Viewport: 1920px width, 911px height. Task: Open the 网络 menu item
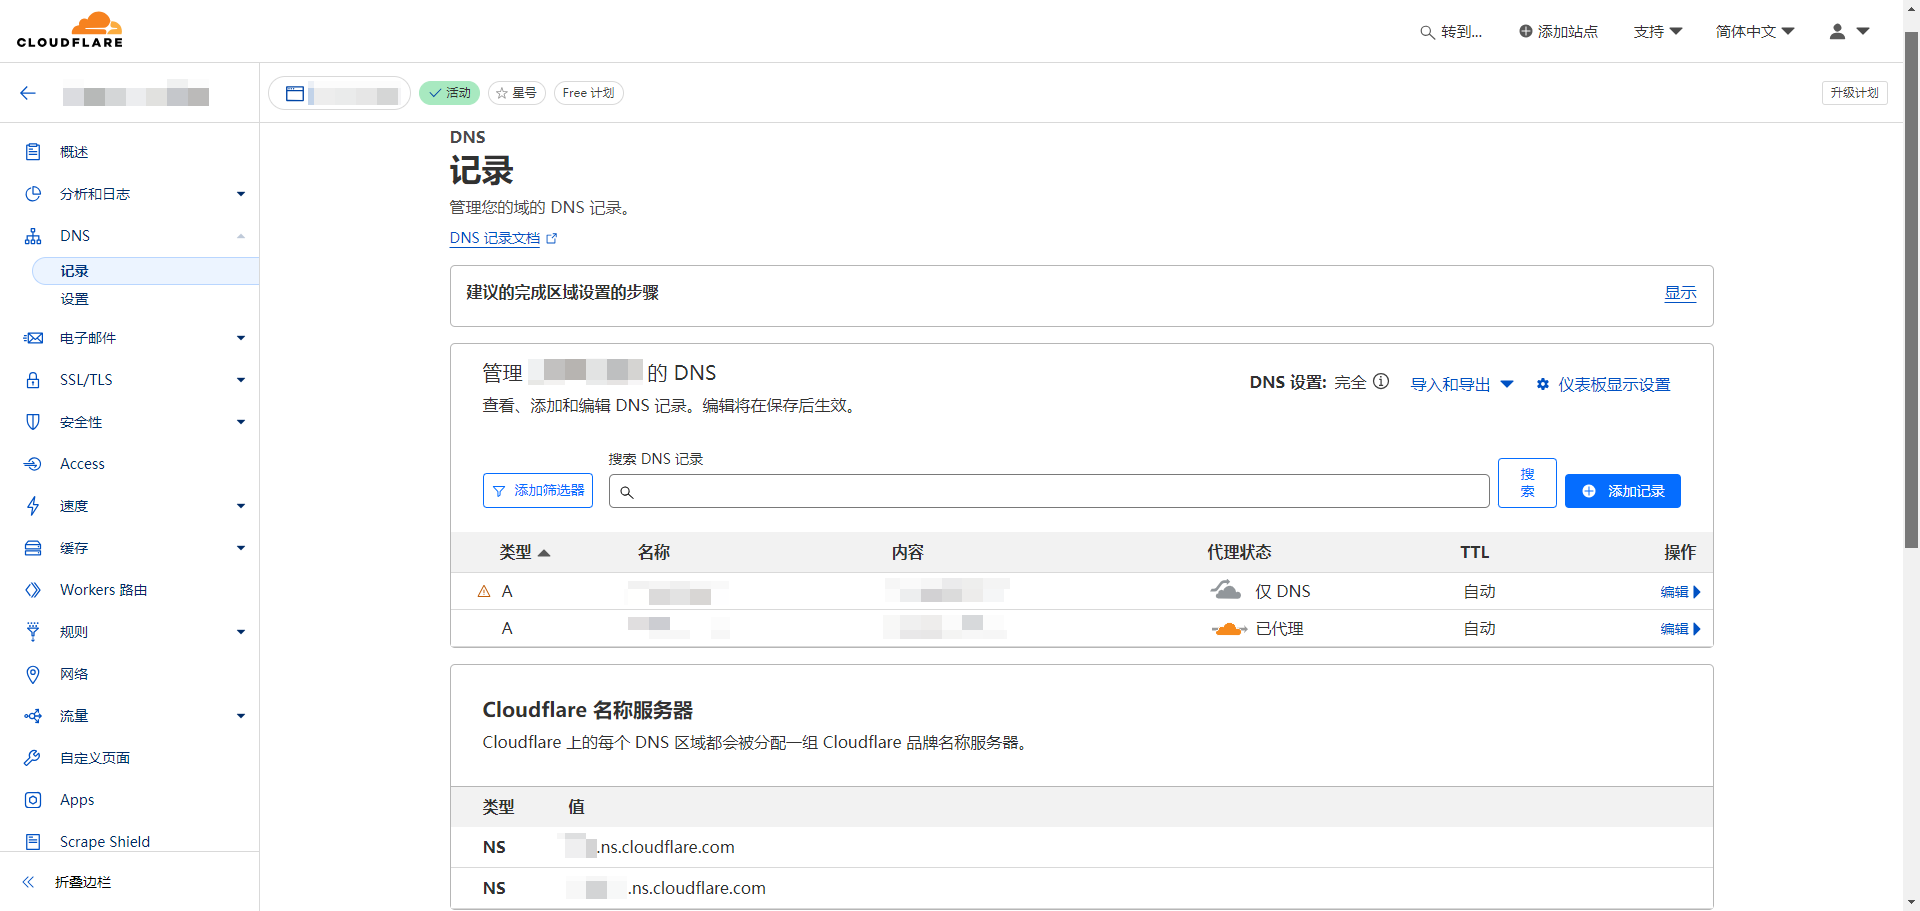(74, 674)
